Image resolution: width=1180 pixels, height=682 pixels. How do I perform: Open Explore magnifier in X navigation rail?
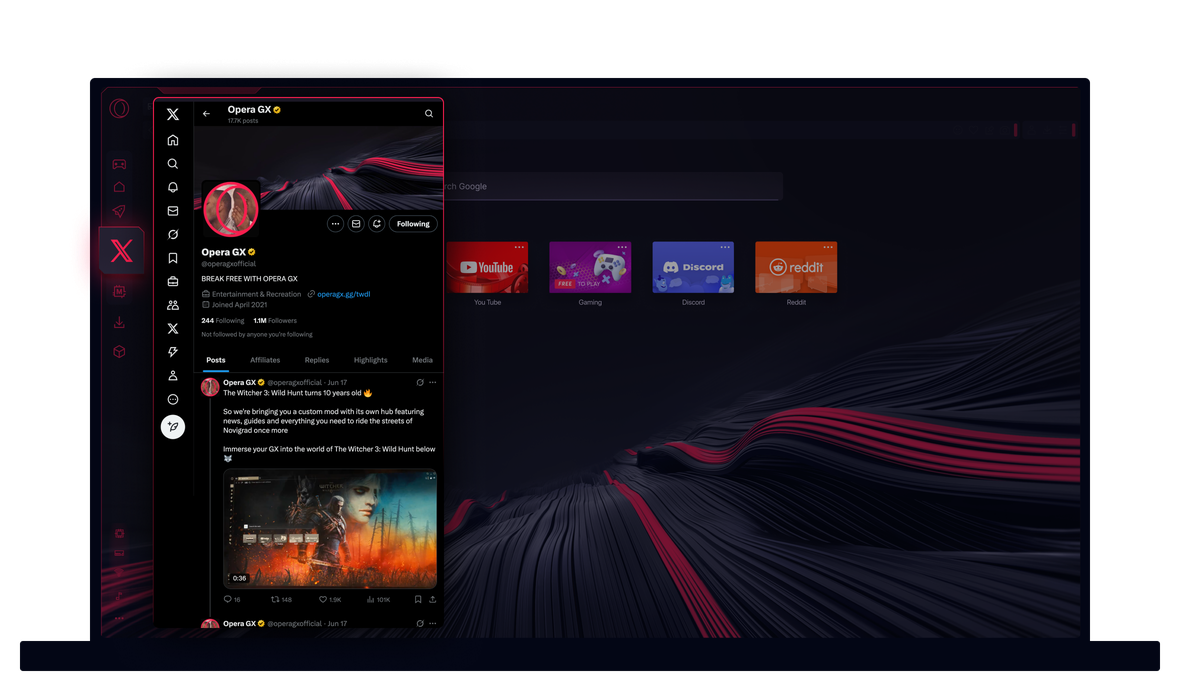(x=172, y=163)
